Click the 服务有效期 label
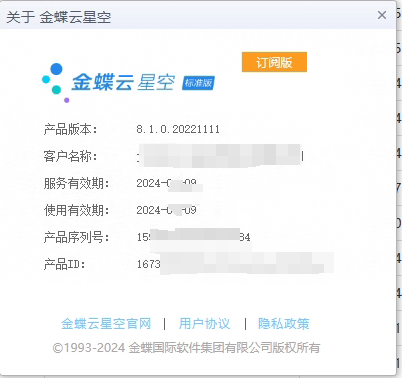 pyautogui.click(x=76, y=183)
